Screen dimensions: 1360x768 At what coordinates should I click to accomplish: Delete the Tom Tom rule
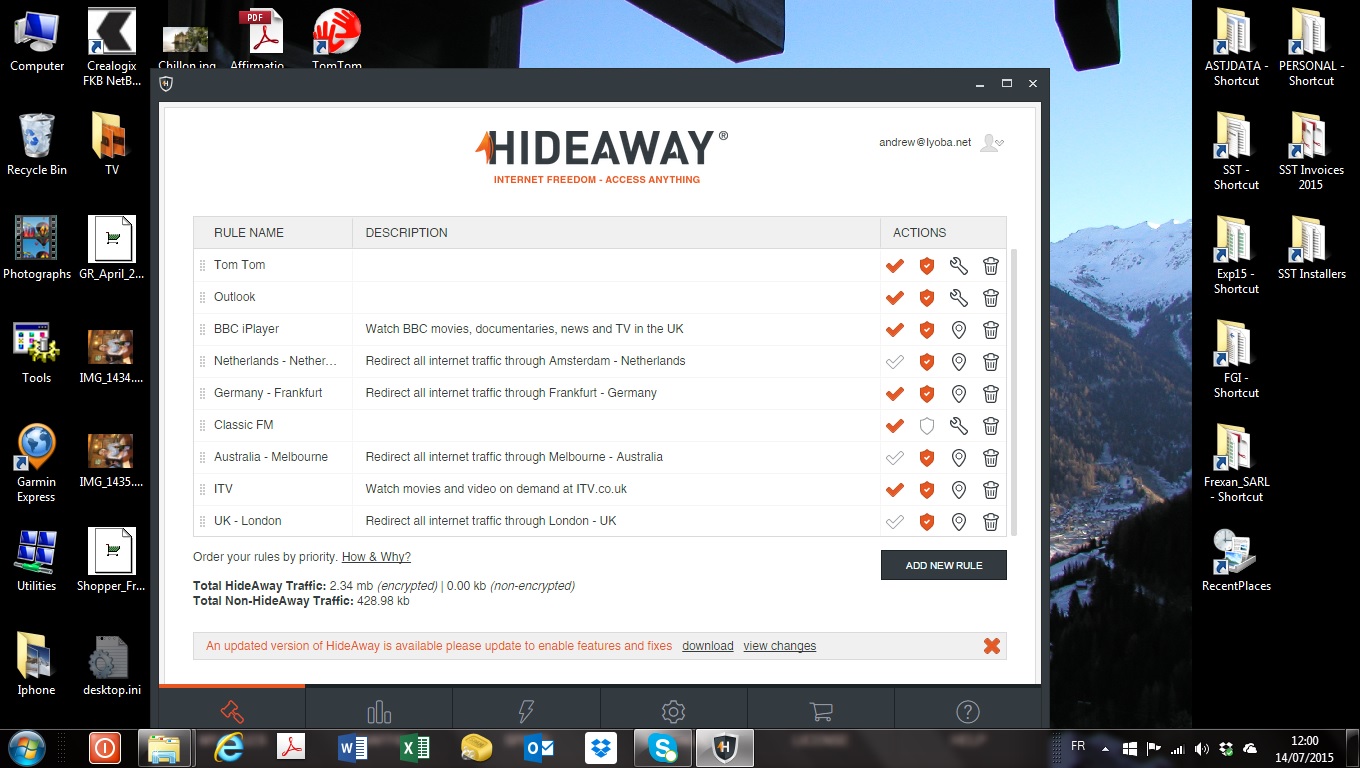pyautogui.click(x=990, y=266)
